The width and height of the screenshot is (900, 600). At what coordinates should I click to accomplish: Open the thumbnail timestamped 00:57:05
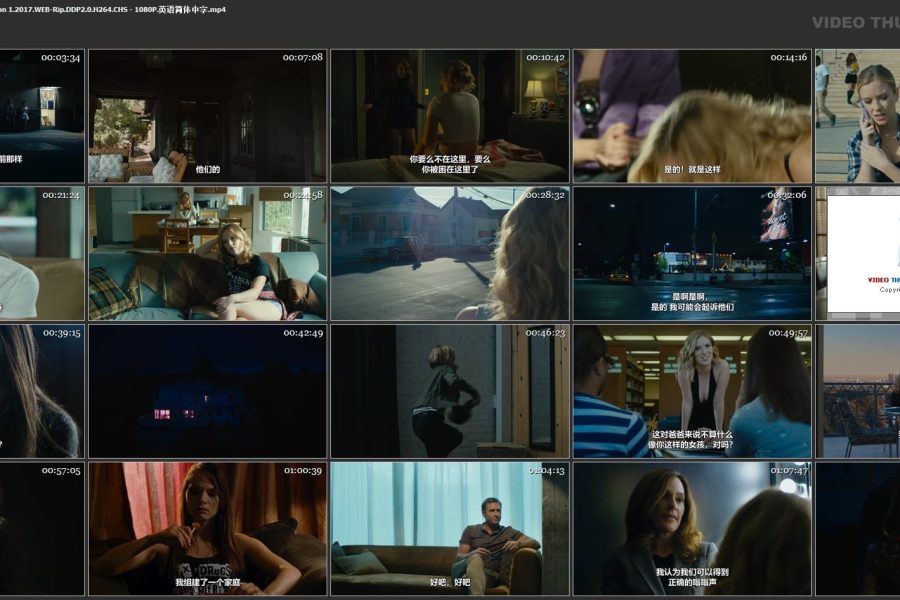click(x=42, y=528)
